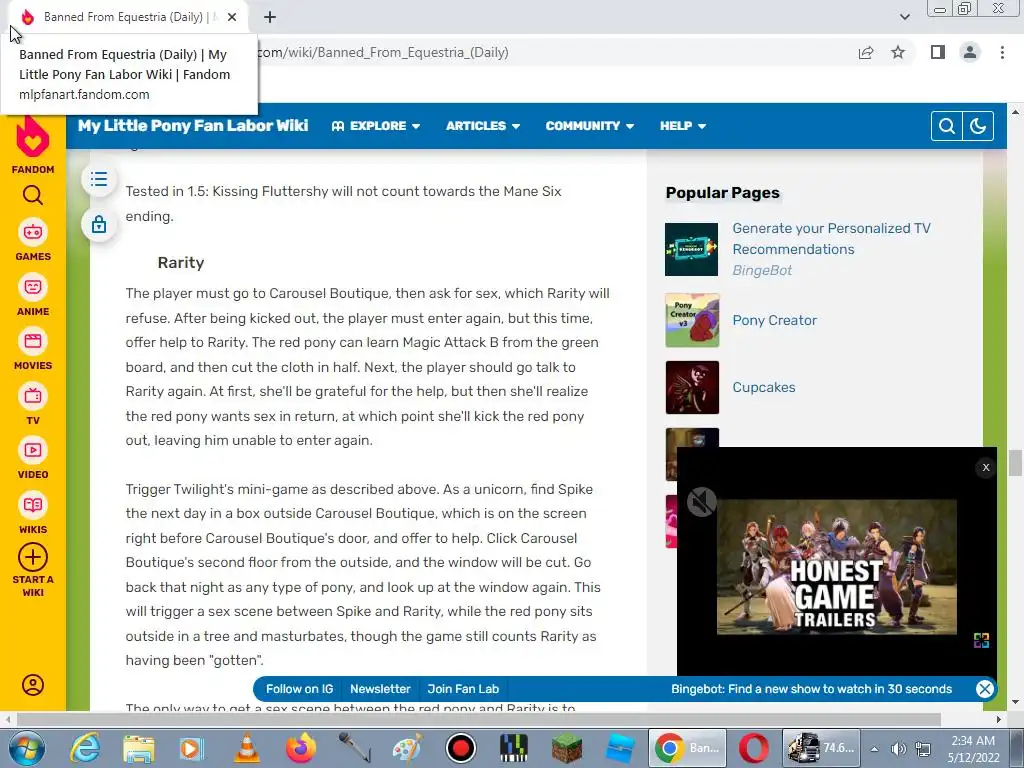Open the table of contents list icon
1024x768 pixels.
click(x=99, y=179)
